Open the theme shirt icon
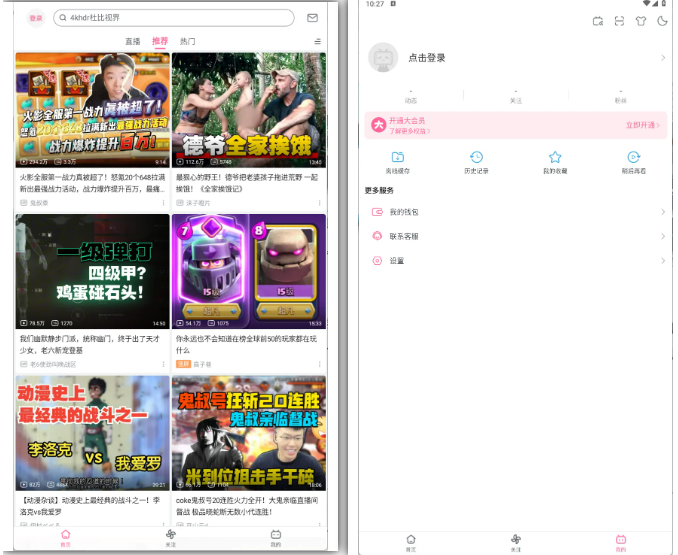The width and height of the screenshot is (678, 555). pos(641,20)
